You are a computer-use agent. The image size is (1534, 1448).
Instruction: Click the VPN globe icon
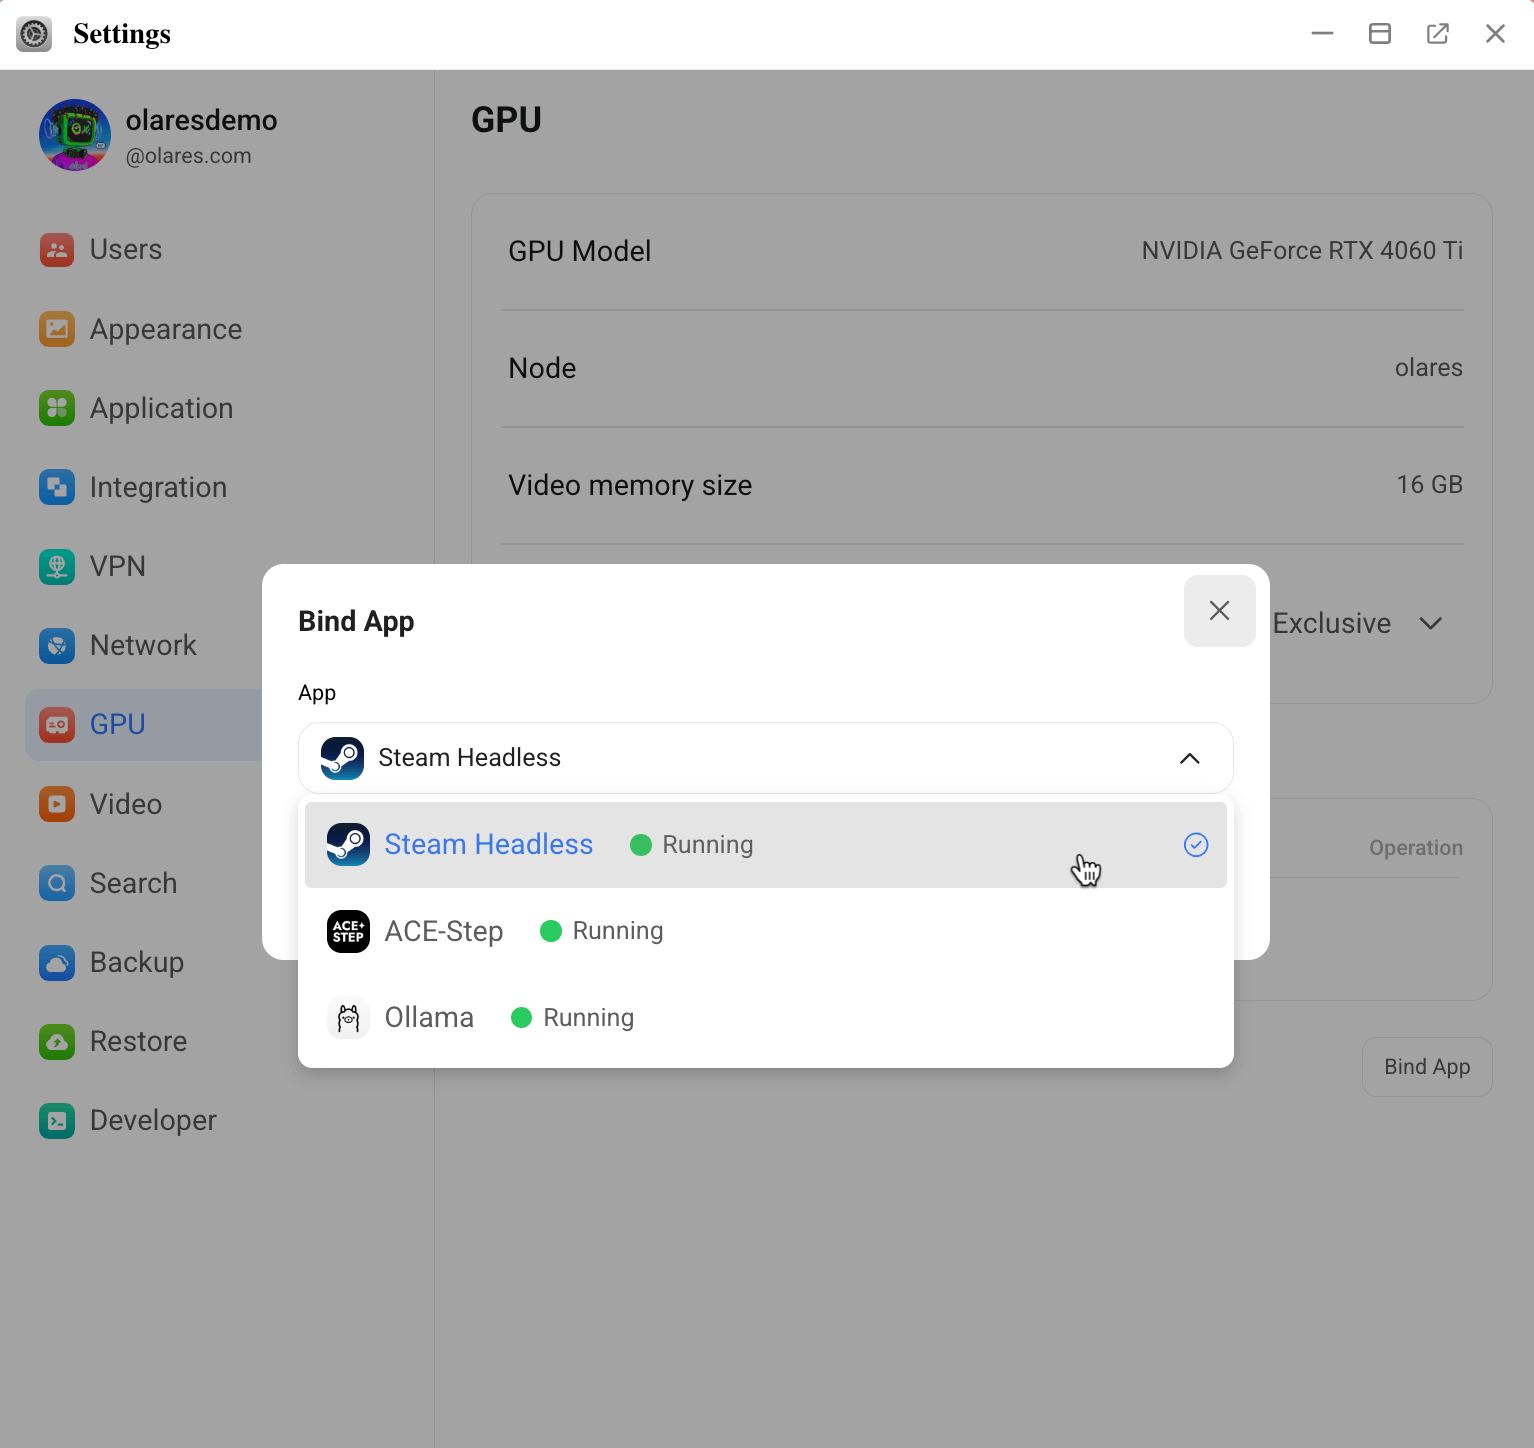(57, 566)
